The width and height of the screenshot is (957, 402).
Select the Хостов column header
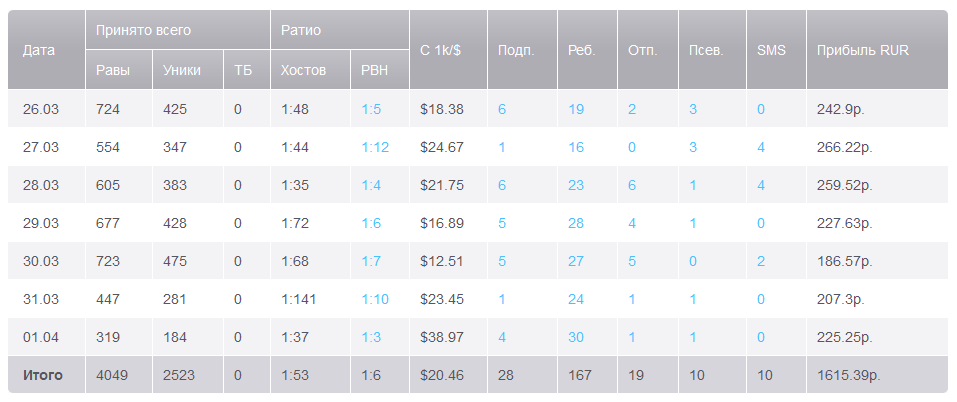(303, 70)
